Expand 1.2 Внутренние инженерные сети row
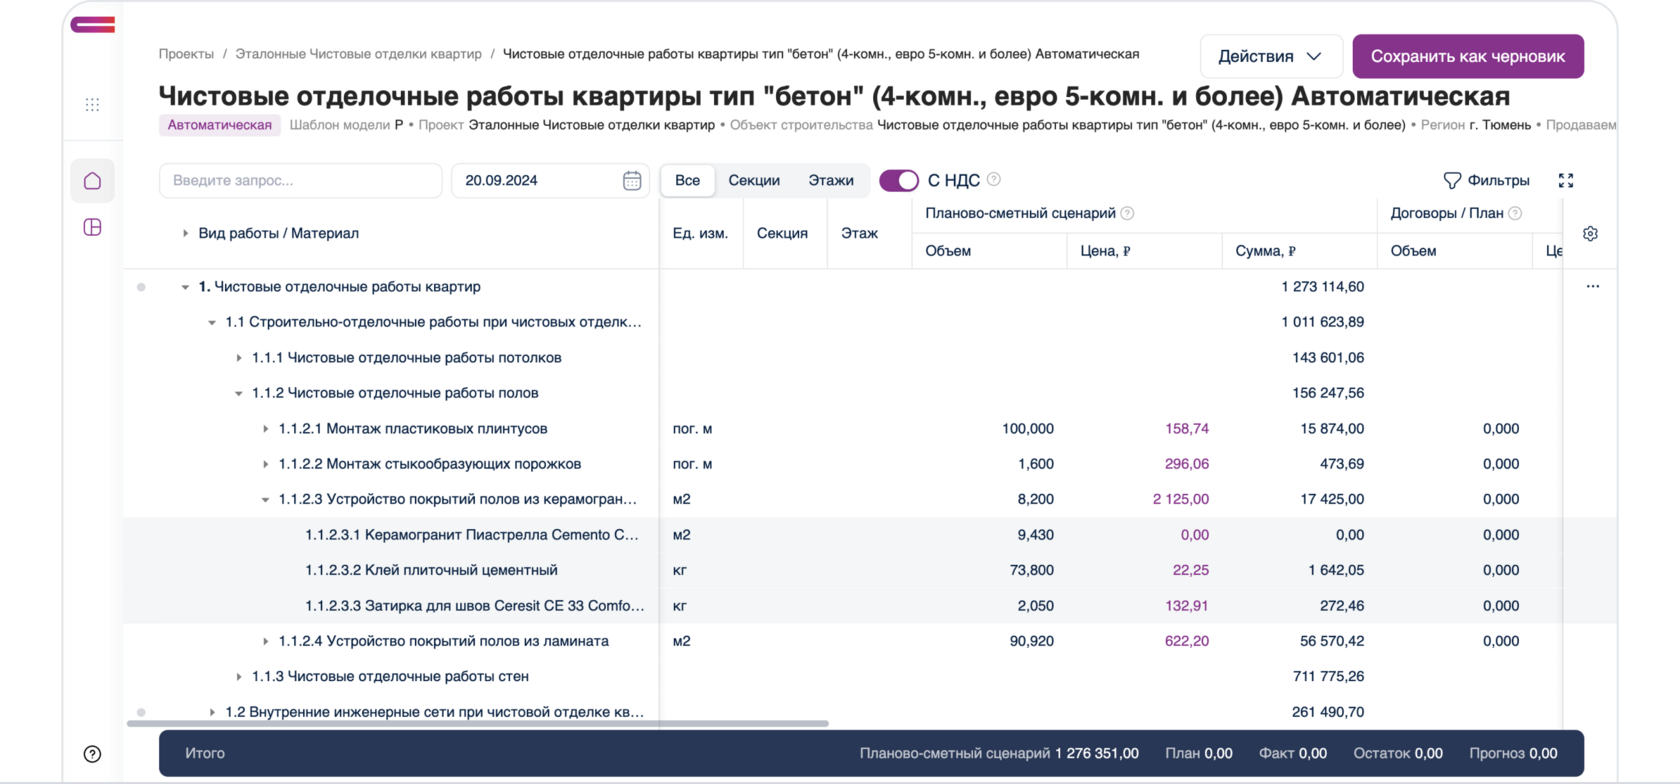The width and height of the screenshot is (1680, 784). coord(212,712)
